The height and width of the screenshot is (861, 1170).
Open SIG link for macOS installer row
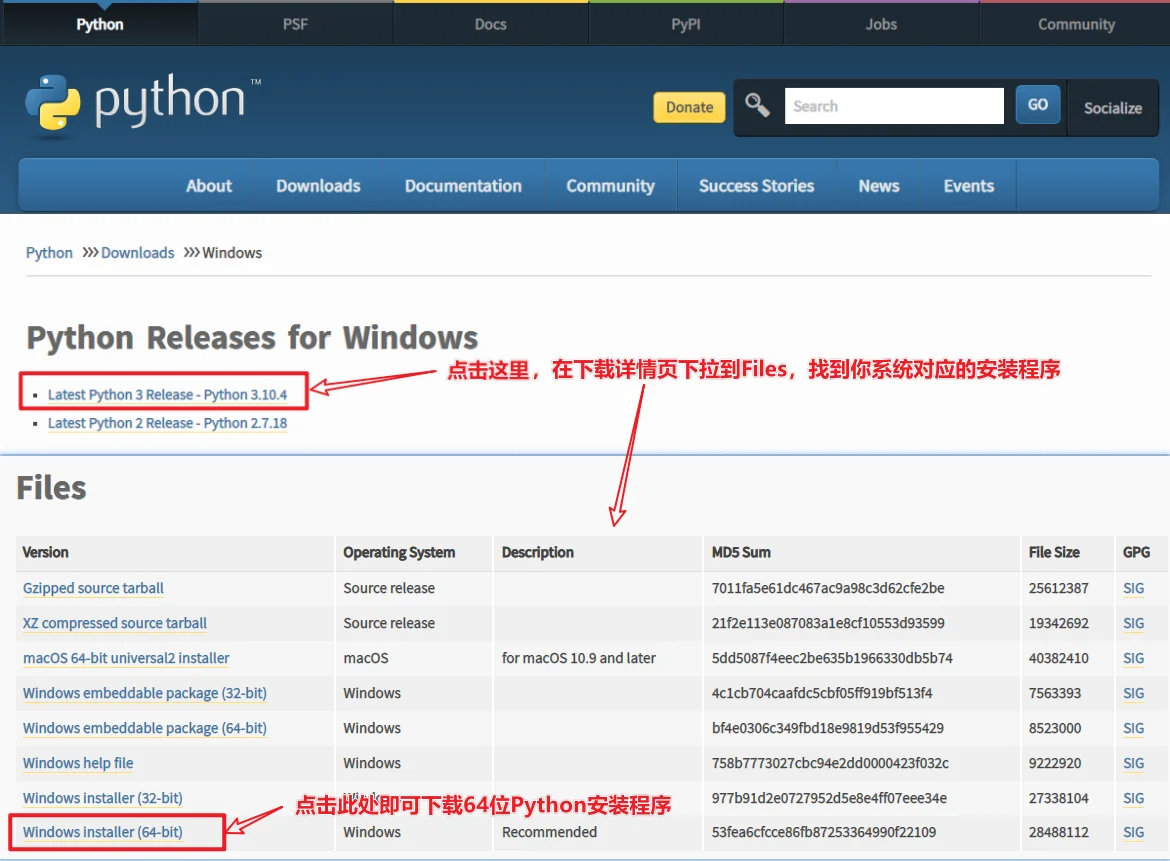(1133, 658)
